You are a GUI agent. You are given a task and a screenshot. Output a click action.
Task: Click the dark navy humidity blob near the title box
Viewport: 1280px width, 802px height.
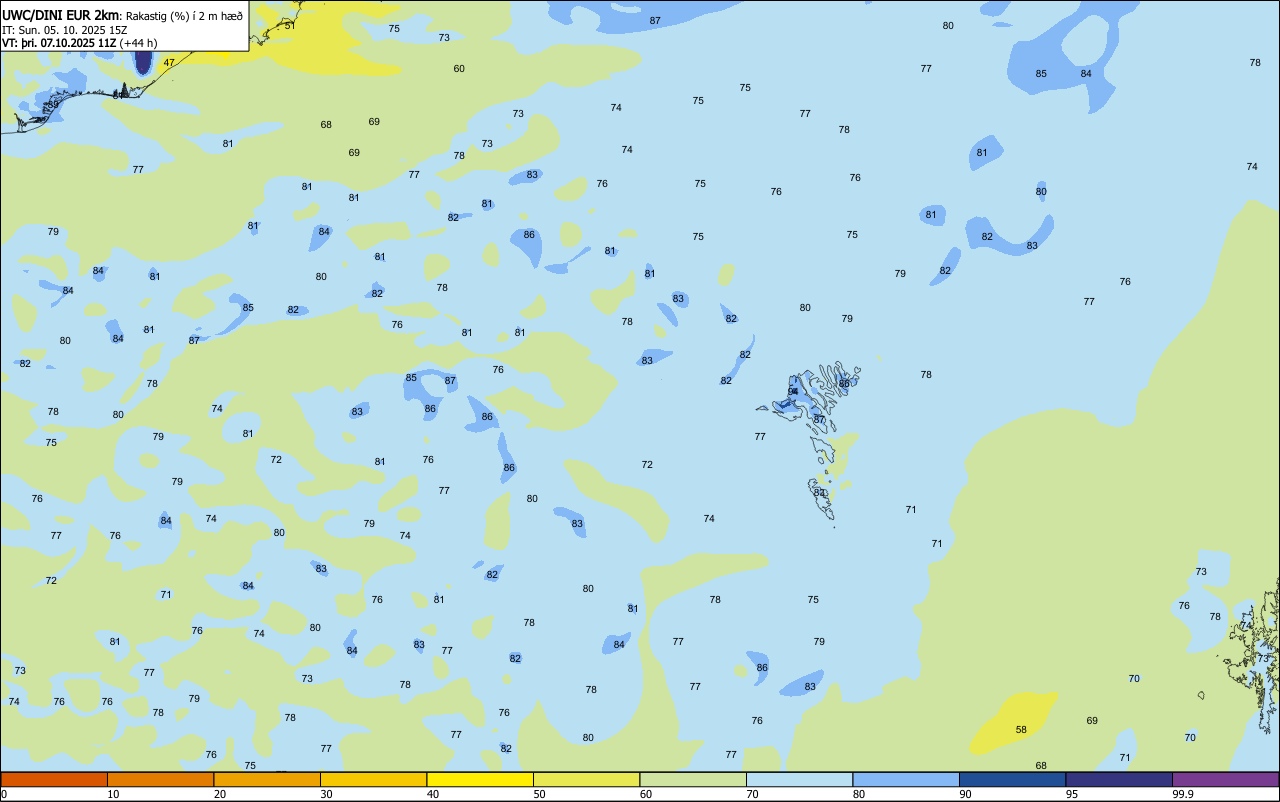pos(143,62)
